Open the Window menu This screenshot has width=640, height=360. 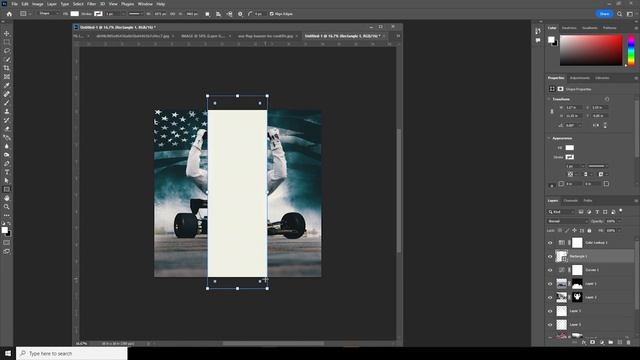point(145,4)
